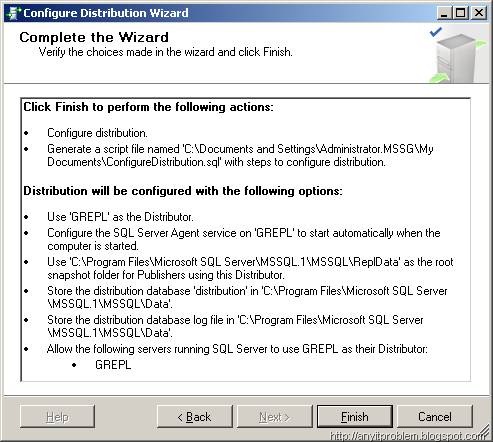
Task: Click the nested GREPL server entry
Action: [x=113, y=365]
